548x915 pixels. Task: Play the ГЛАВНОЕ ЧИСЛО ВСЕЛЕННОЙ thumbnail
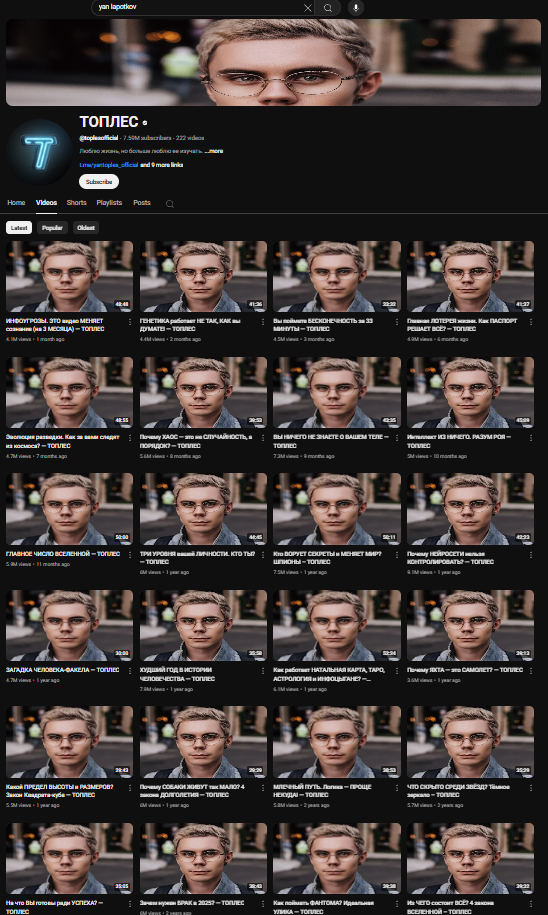69,509
